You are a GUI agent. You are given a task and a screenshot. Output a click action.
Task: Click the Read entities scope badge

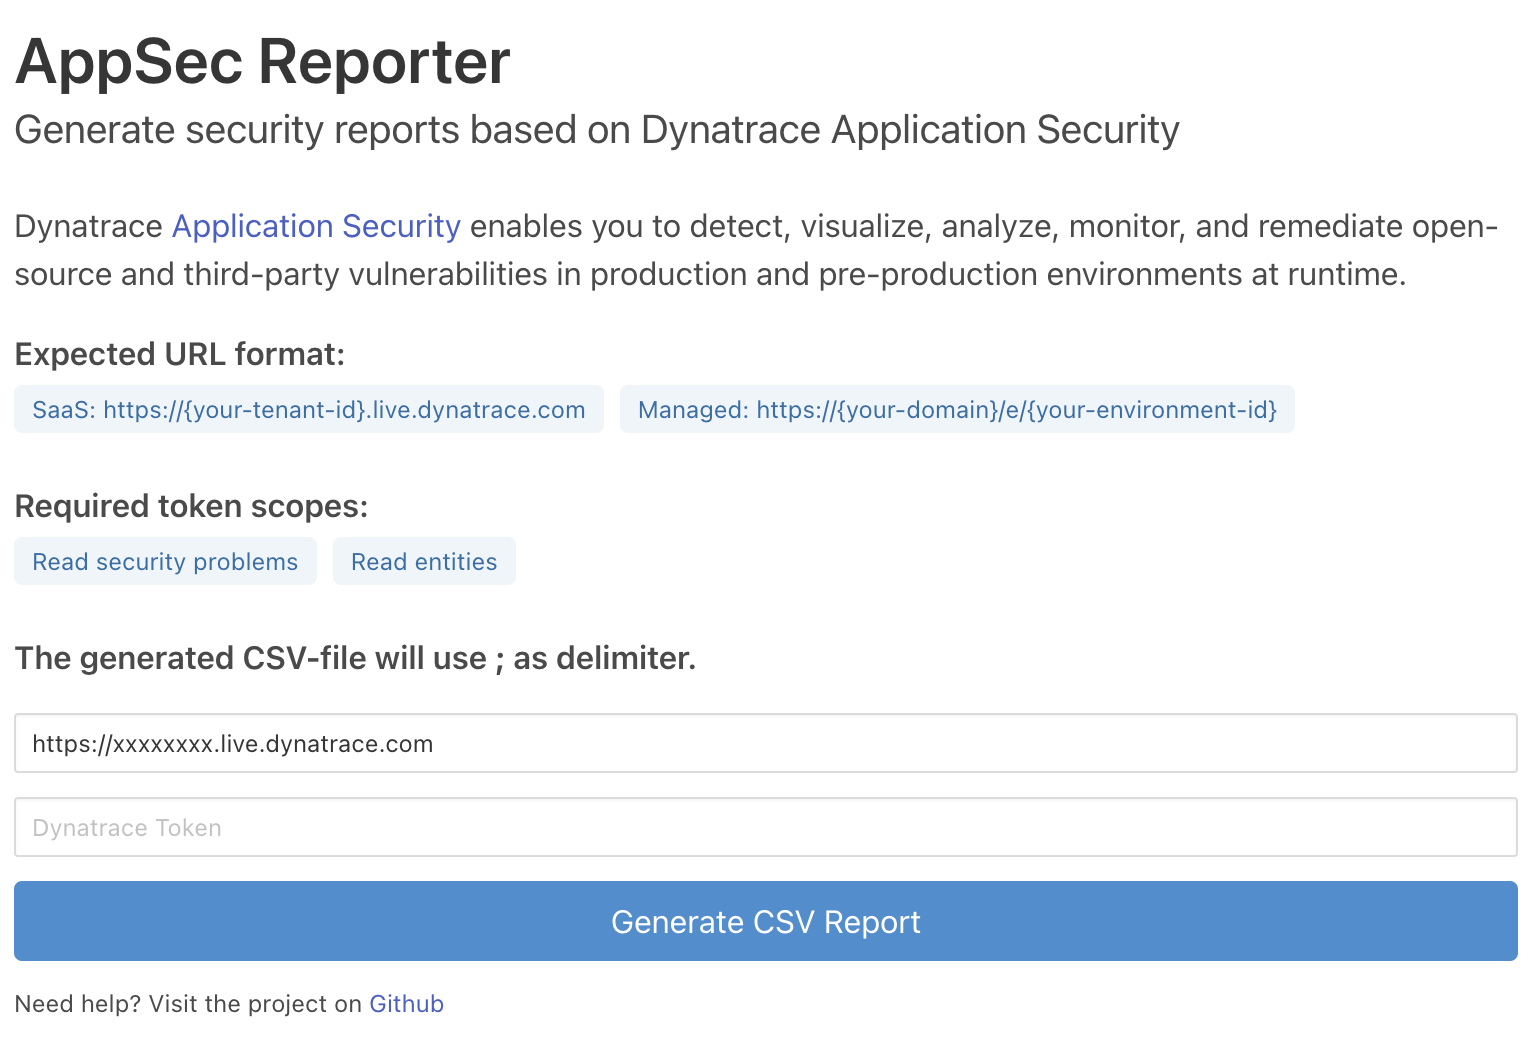click(424, 561)
